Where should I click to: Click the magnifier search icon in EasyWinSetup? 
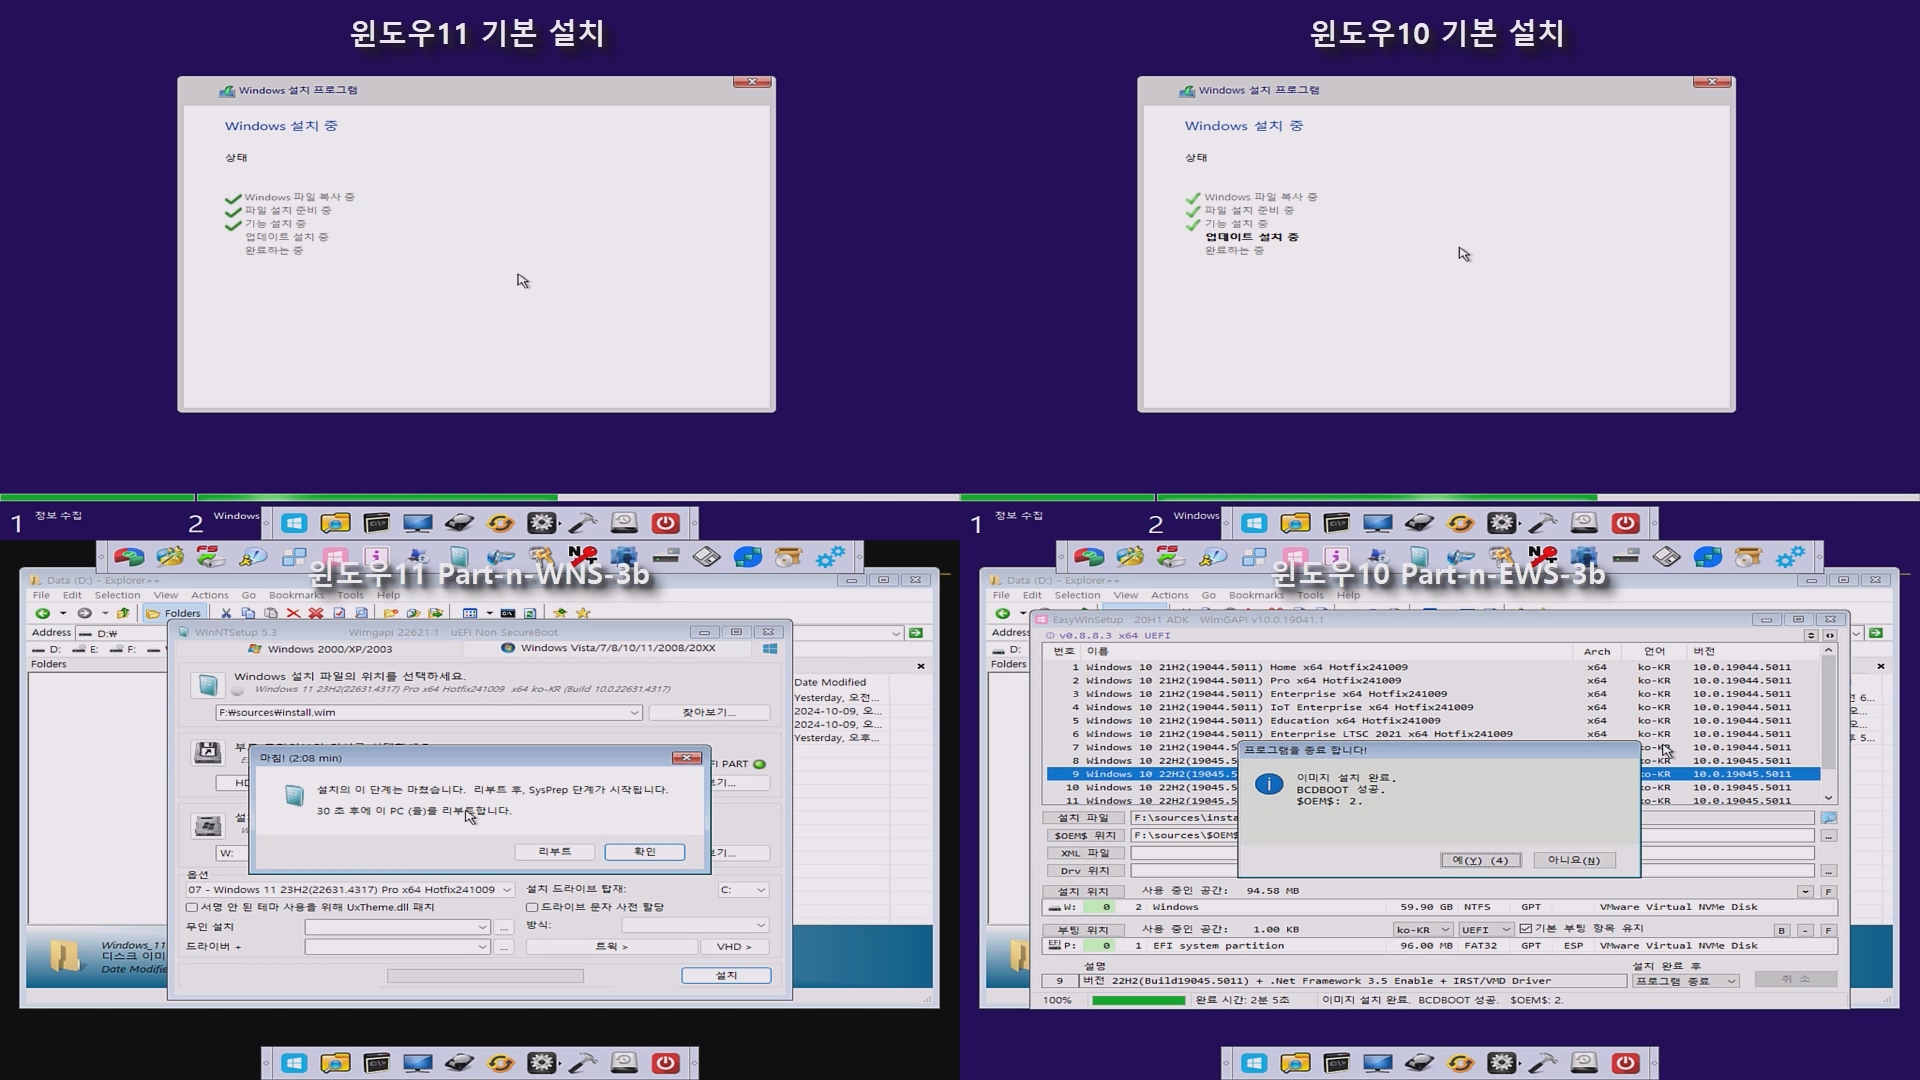[1829, 818]
